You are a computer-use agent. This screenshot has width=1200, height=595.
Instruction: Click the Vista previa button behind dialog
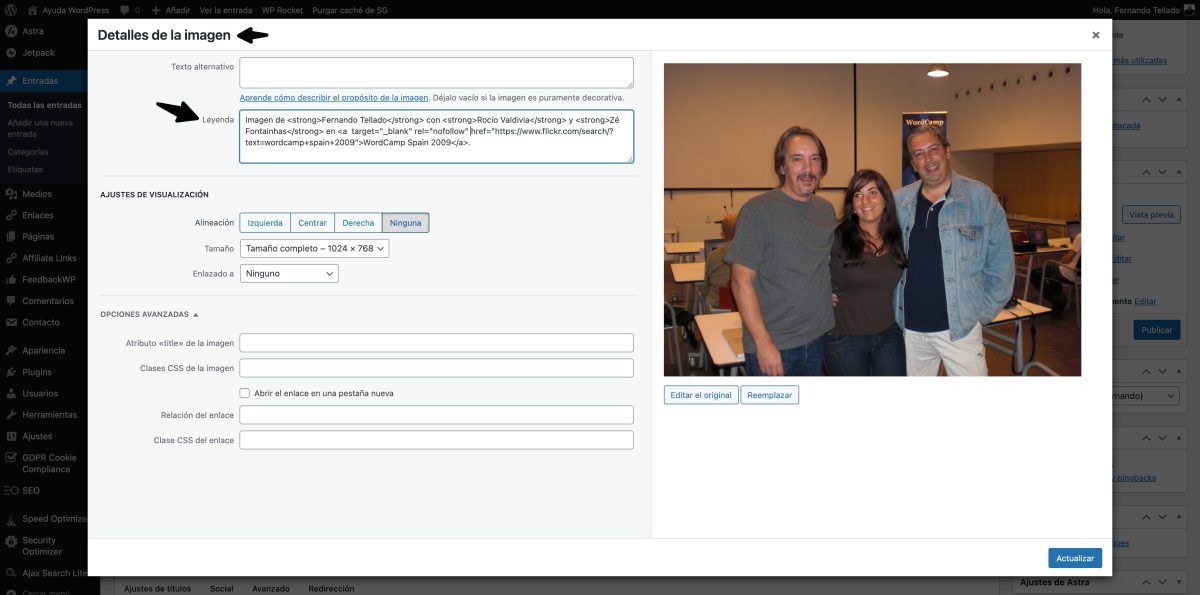coord(1150,215)
